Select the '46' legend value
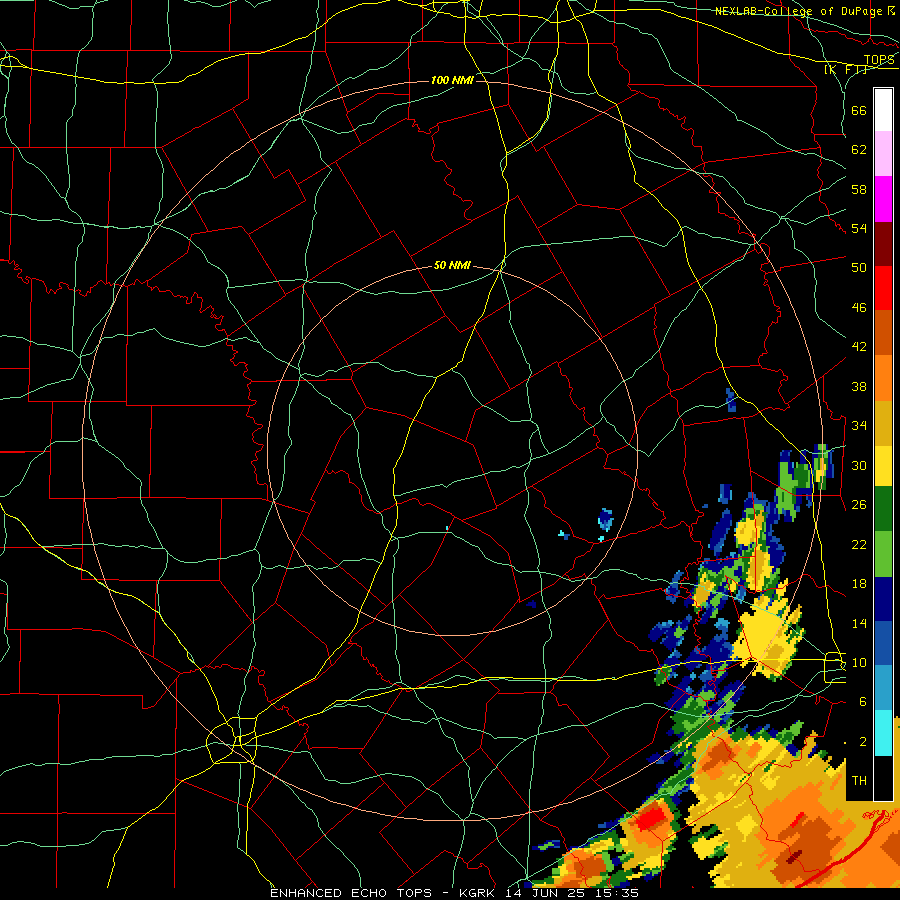 click(859, 308)
